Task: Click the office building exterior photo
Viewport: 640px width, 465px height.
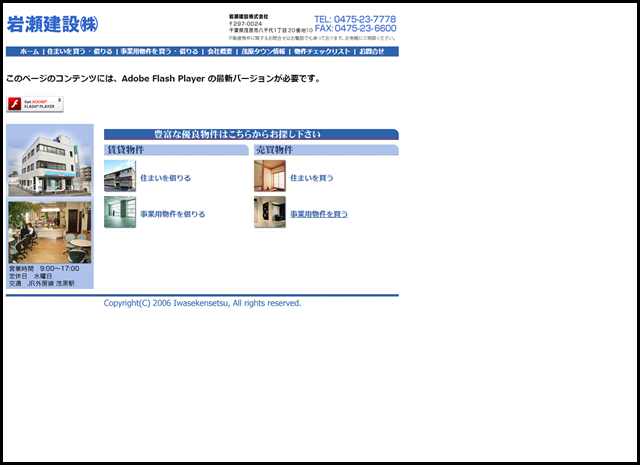Action: (x=50, y=162)
